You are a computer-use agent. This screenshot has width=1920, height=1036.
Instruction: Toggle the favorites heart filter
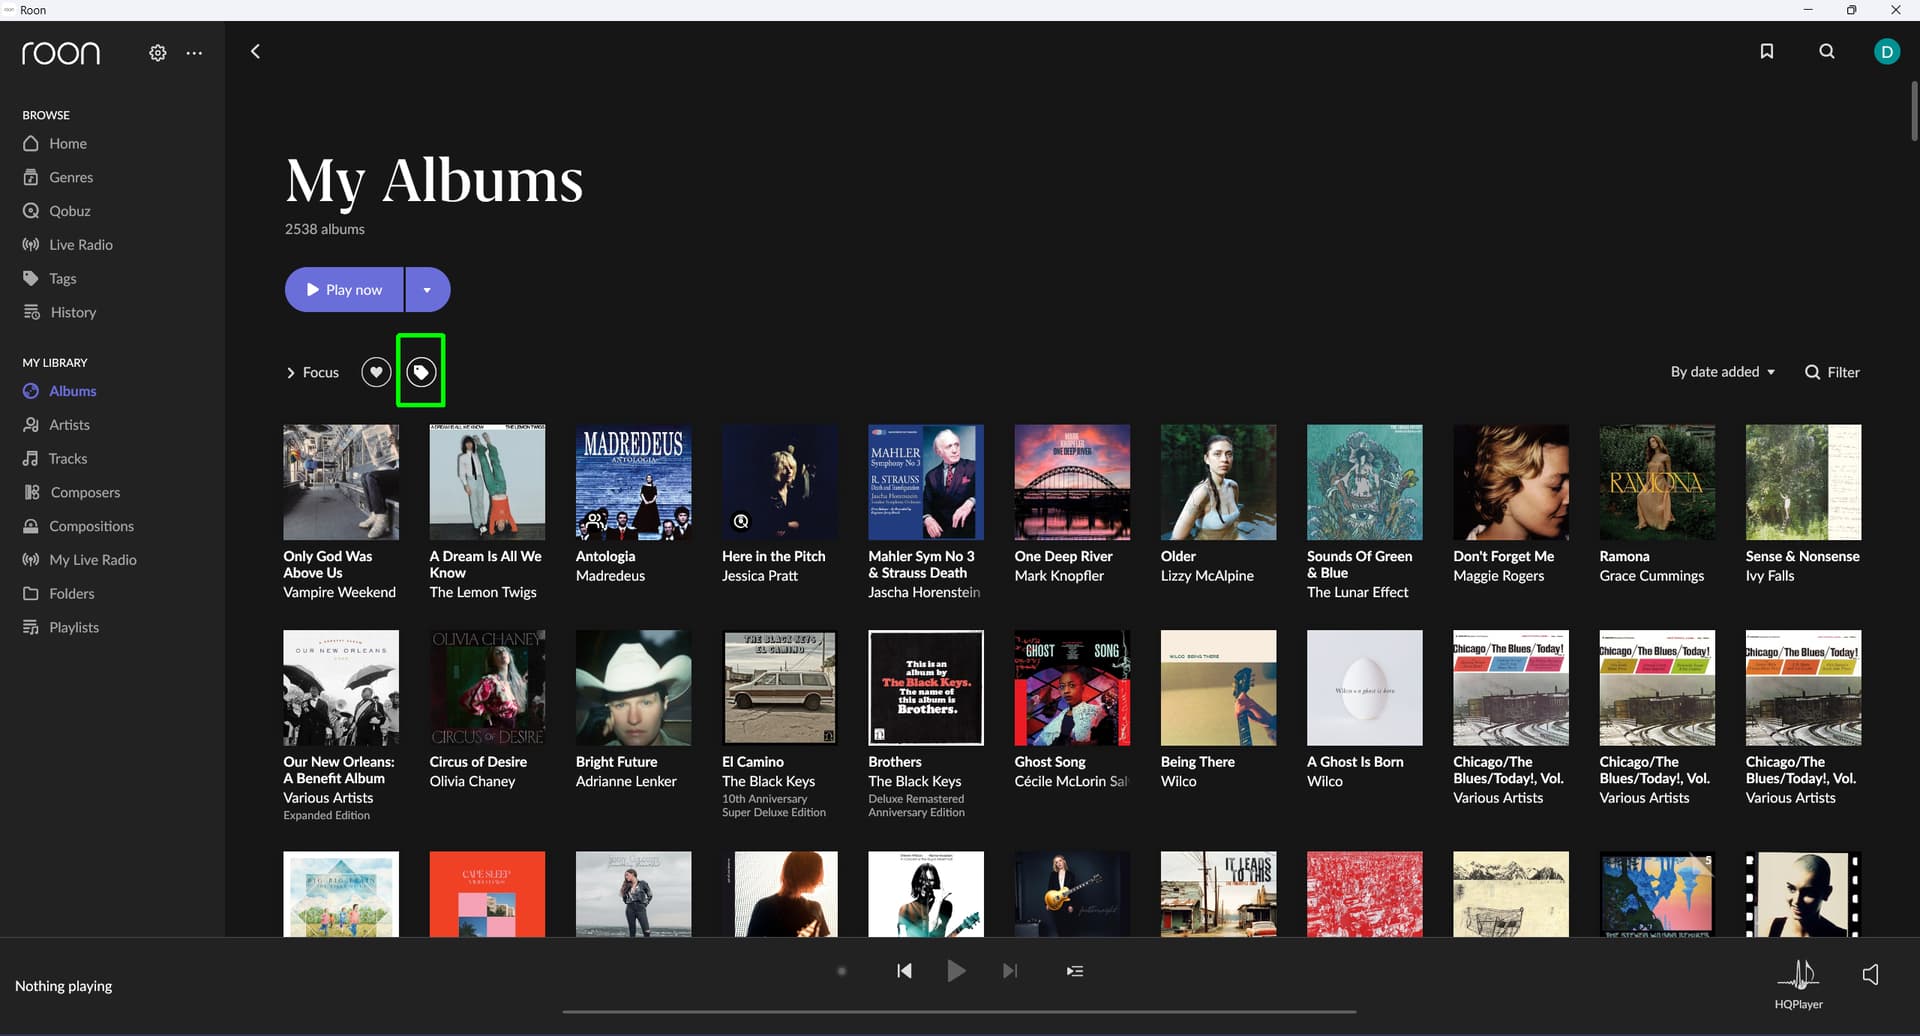pos(376,372)
